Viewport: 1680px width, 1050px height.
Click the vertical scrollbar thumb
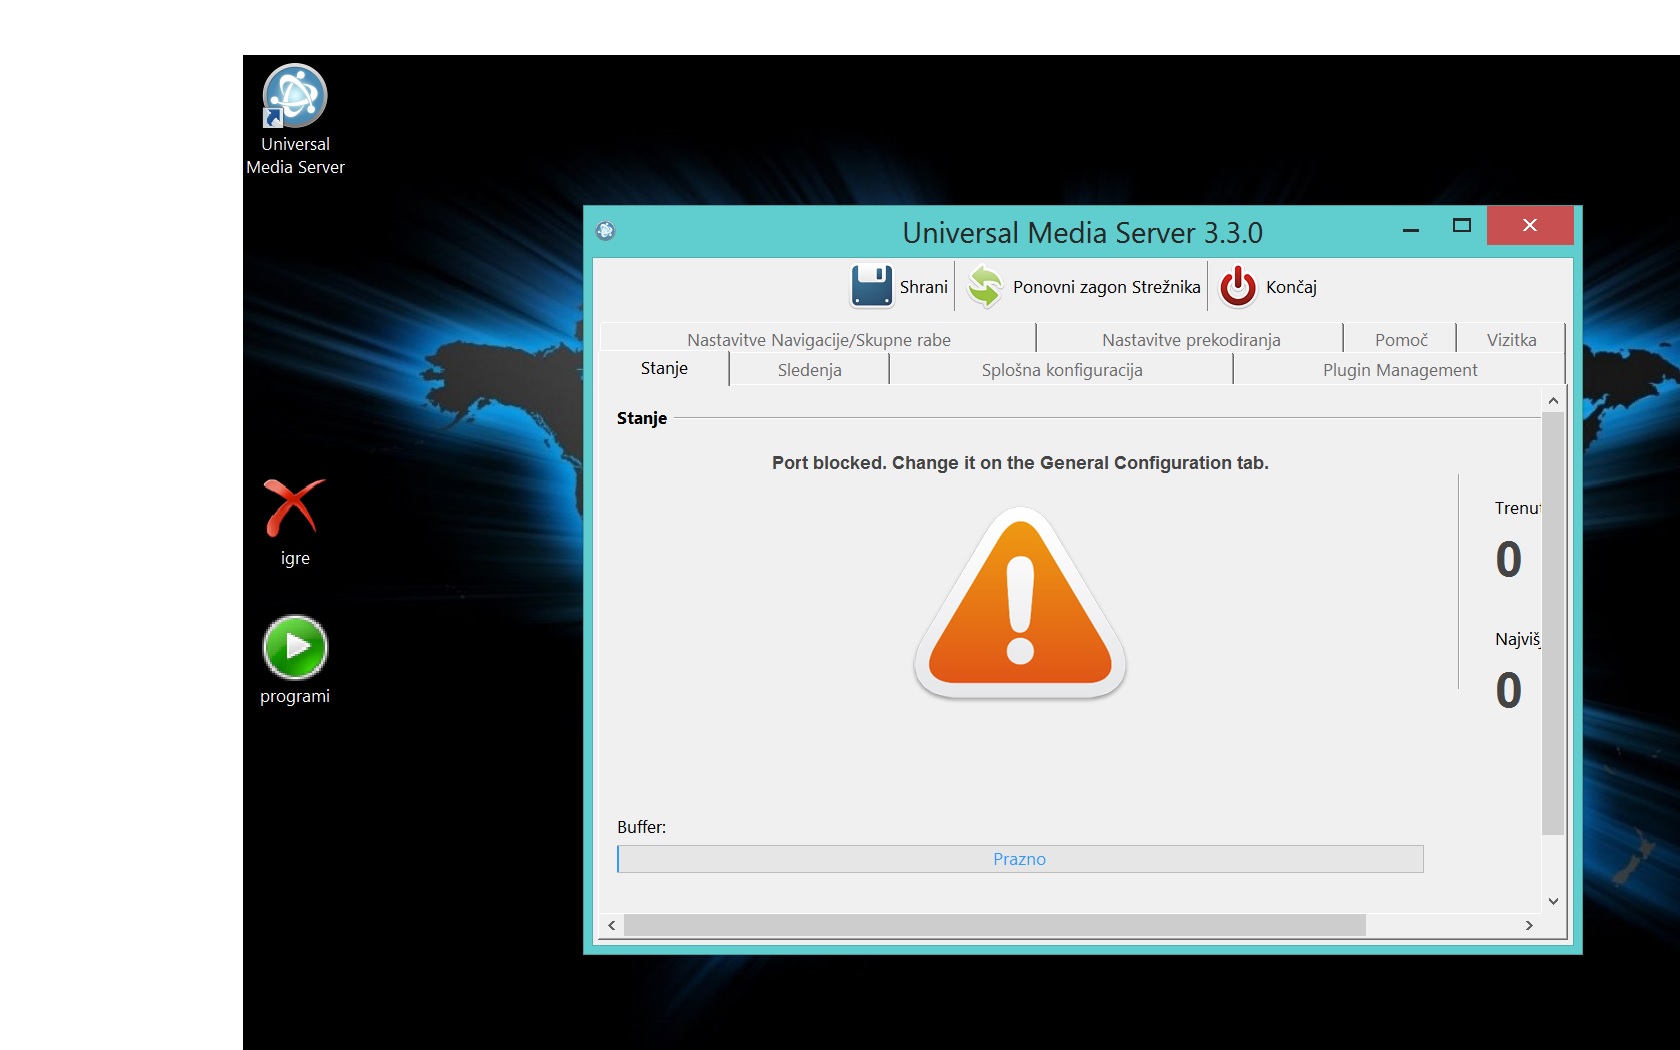(x=1552, y=622)
